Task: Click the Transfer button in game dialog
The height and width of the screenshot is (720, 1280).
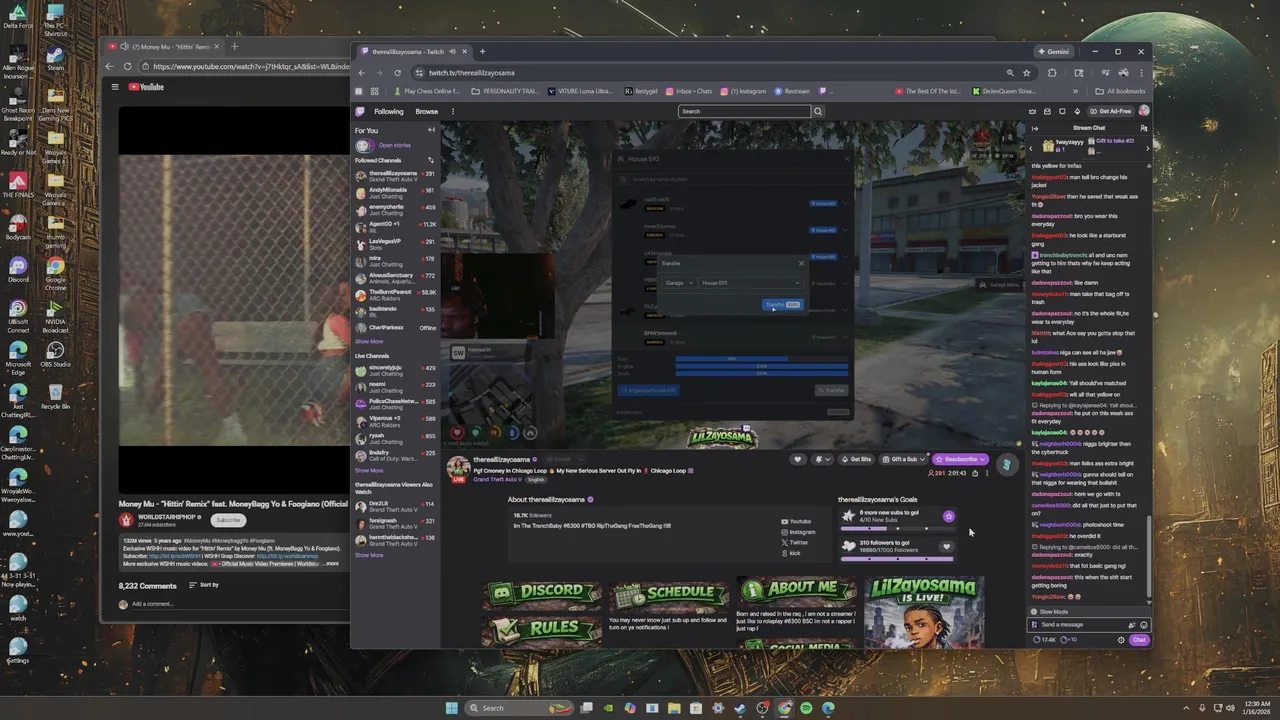Action: [x=782, y=304]
